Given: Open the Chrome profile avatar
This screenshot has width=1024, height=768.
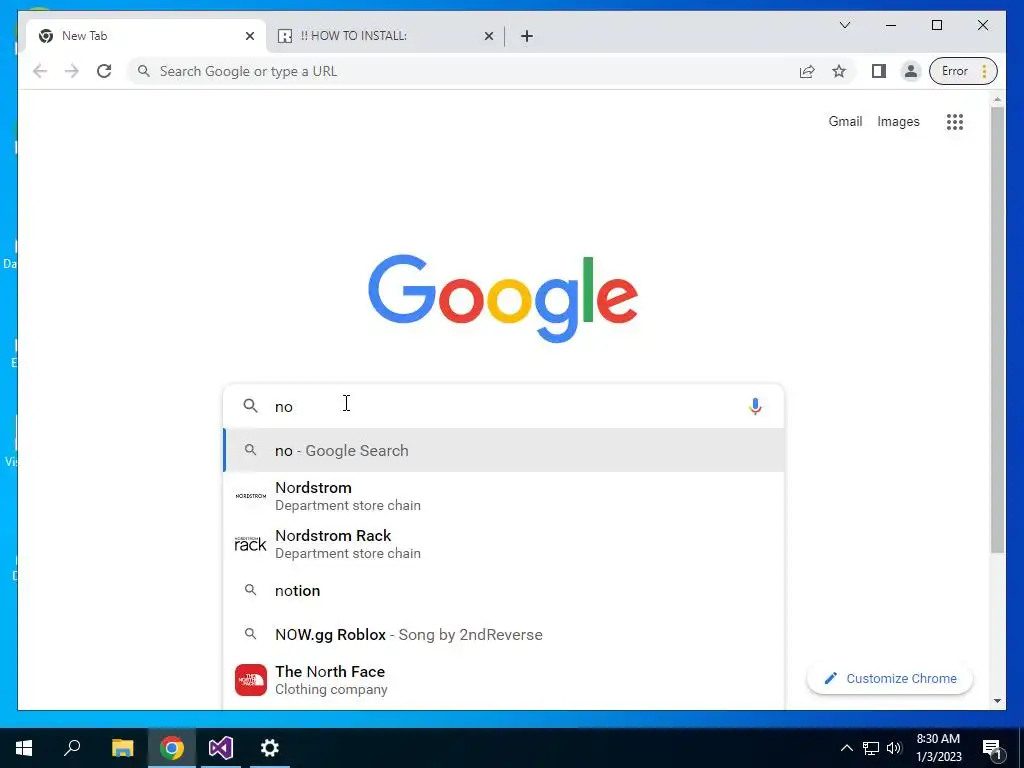Looking at the screenshot, I should point(910,71).
